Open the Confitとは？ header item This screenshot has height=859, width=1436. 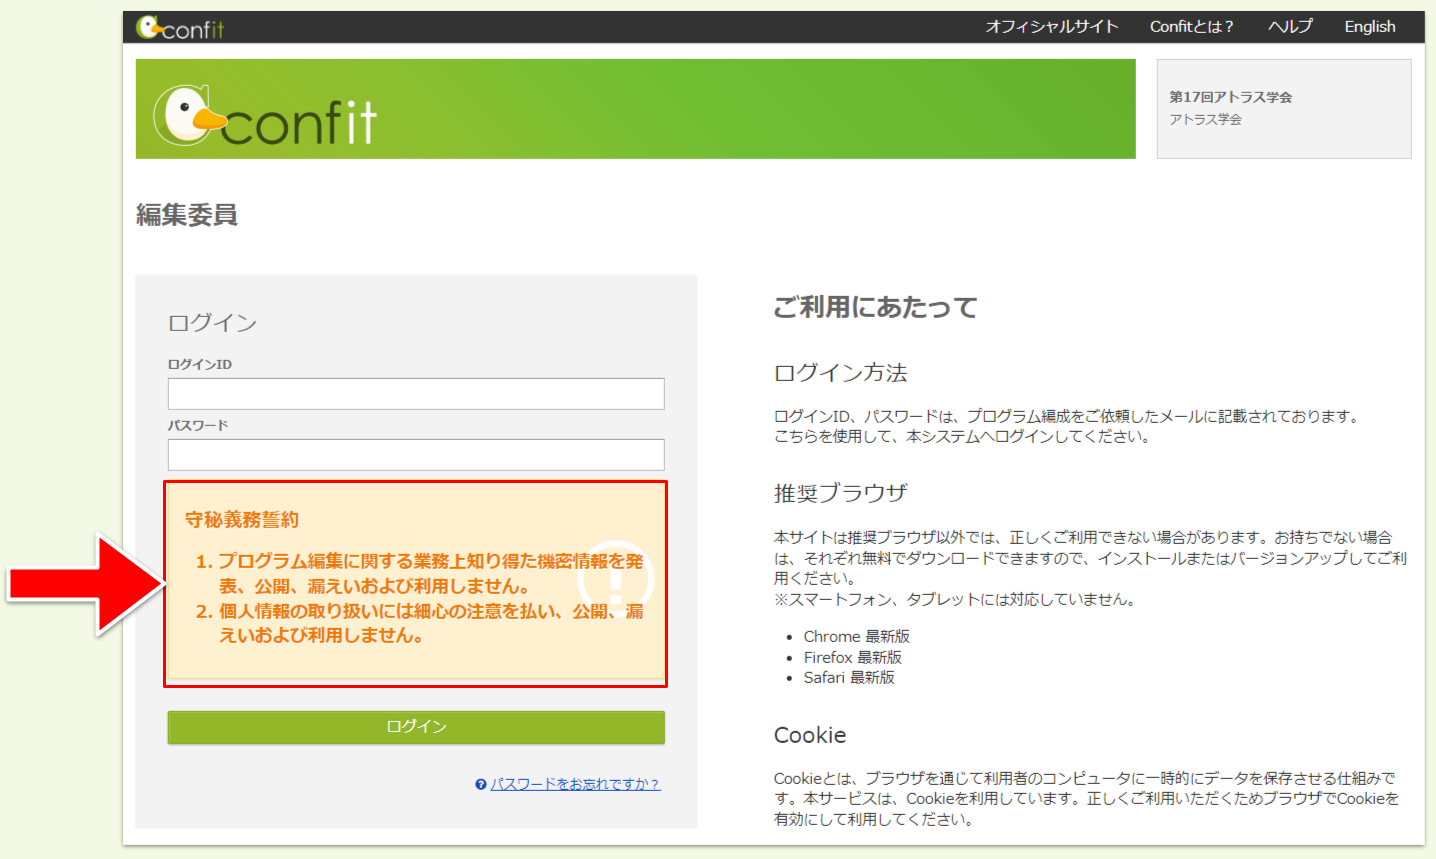[x=1191, y=27]
